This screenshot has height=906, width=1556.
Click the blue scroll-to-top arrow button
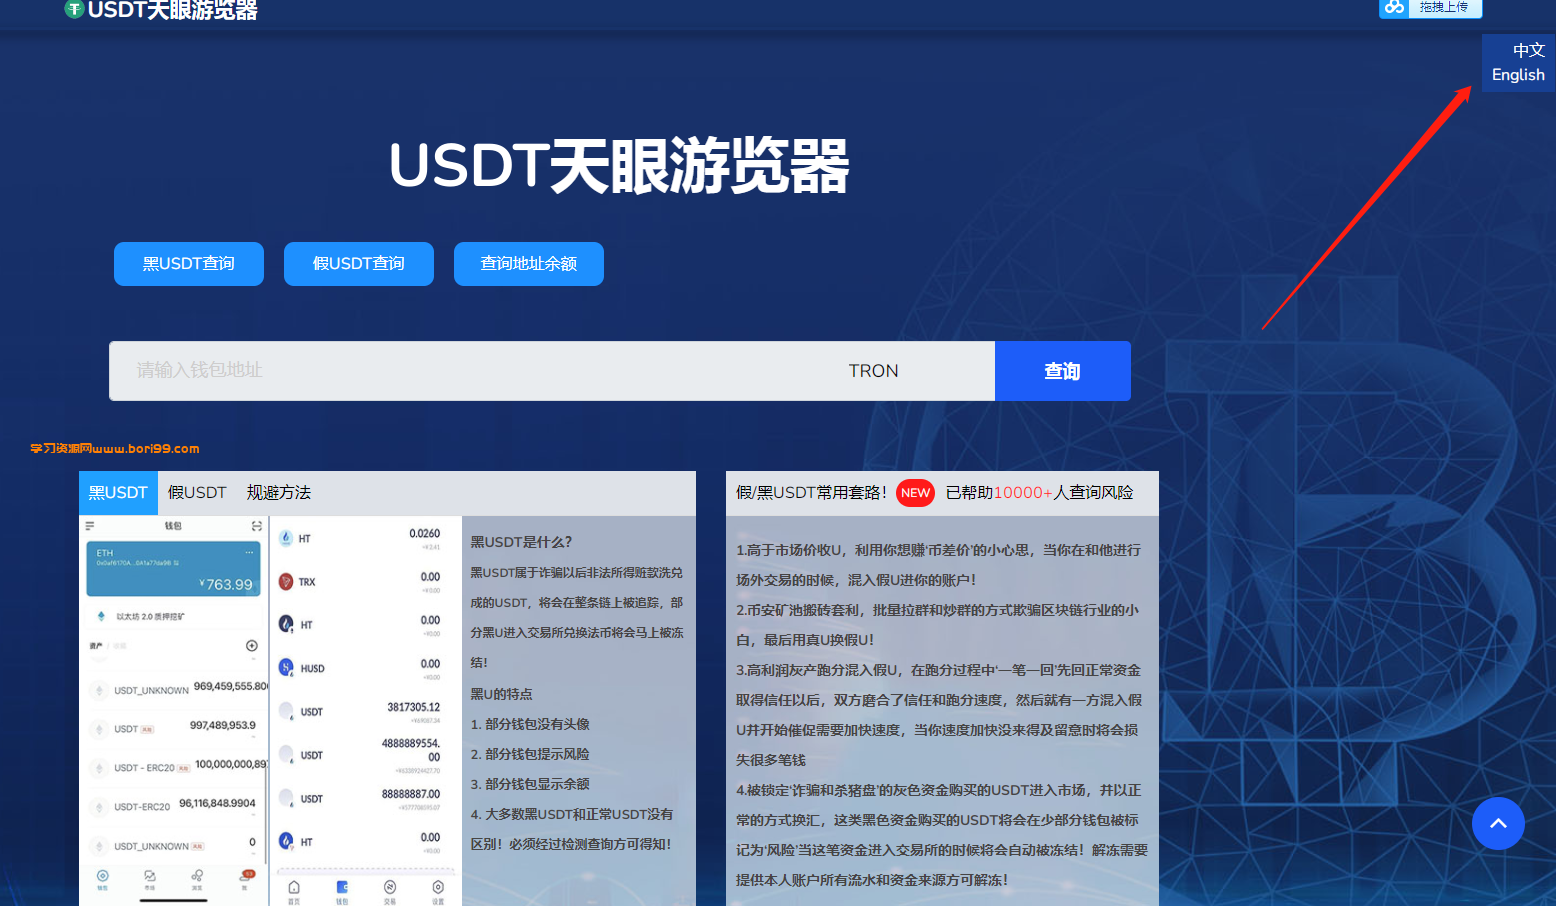pyautogui.click(x=1498, y=823)
